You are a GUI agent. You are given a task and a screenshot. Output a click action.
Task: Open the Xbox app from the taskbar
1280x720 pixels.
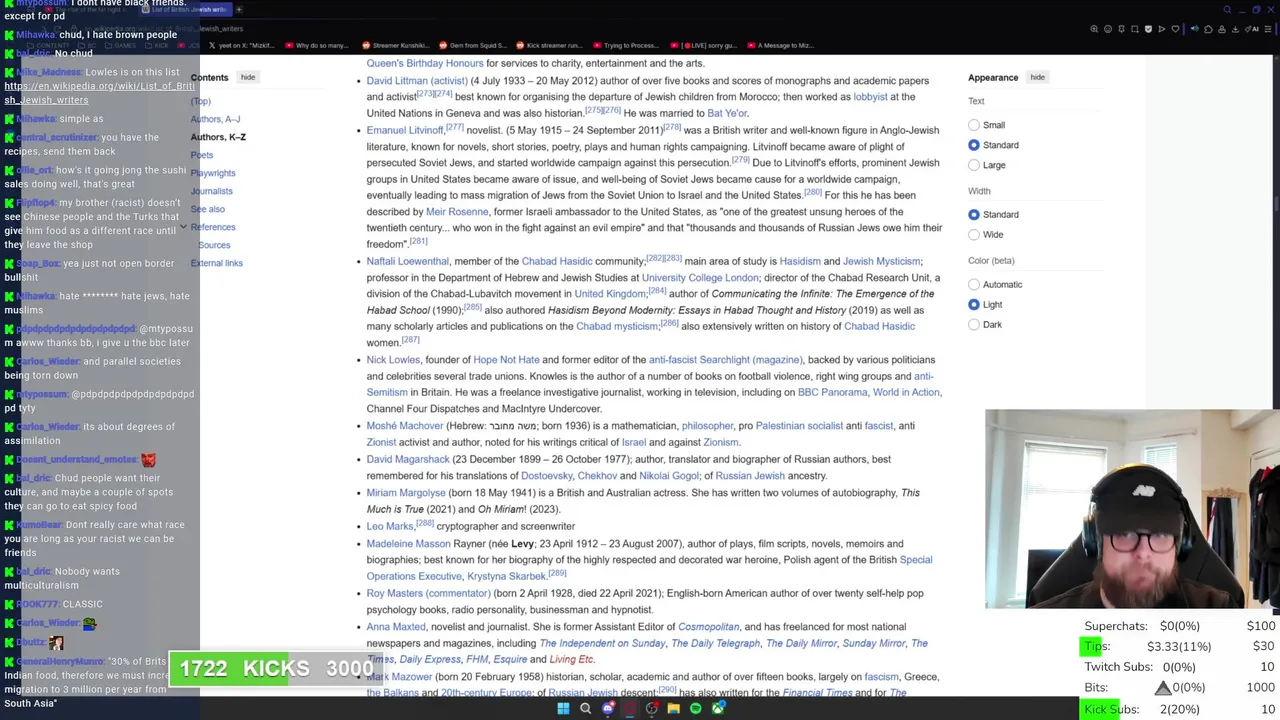718,709
